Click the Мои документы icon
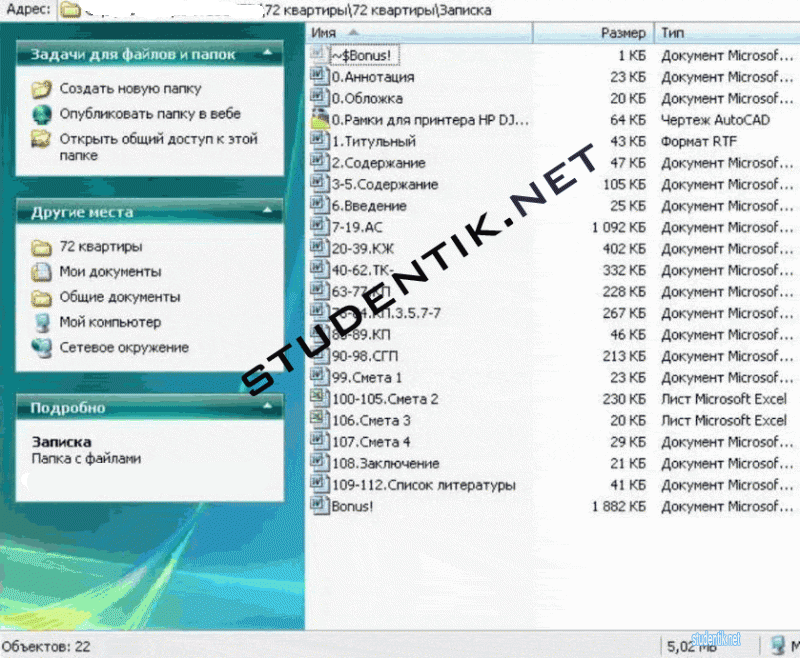800x658 pixels. (x=41, y=272)
